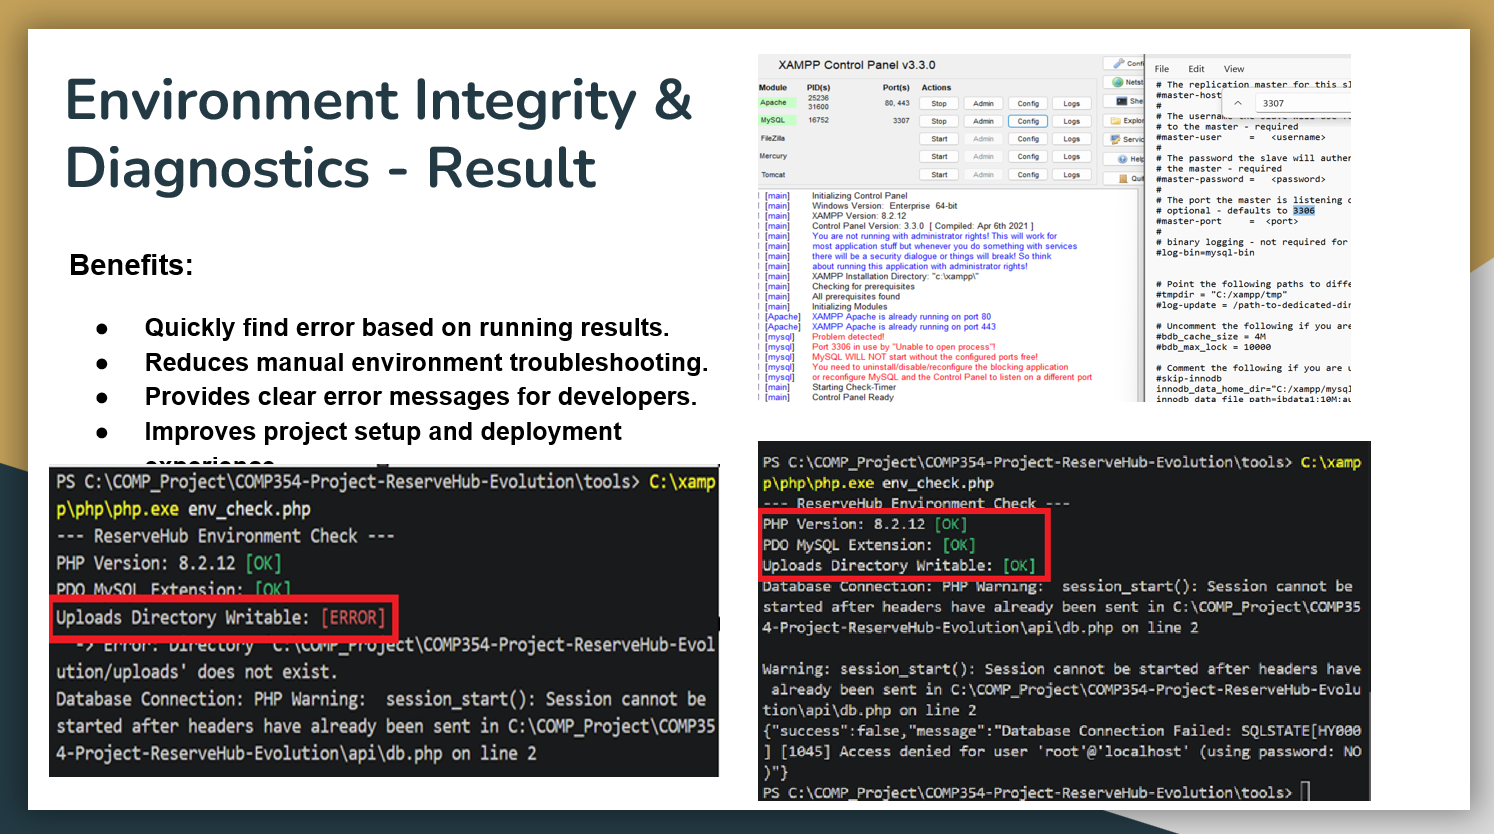View Mercury Logs
The height and width of the screenshot is (834, 1494).
pyautogui.click(x=1072, y=156)
